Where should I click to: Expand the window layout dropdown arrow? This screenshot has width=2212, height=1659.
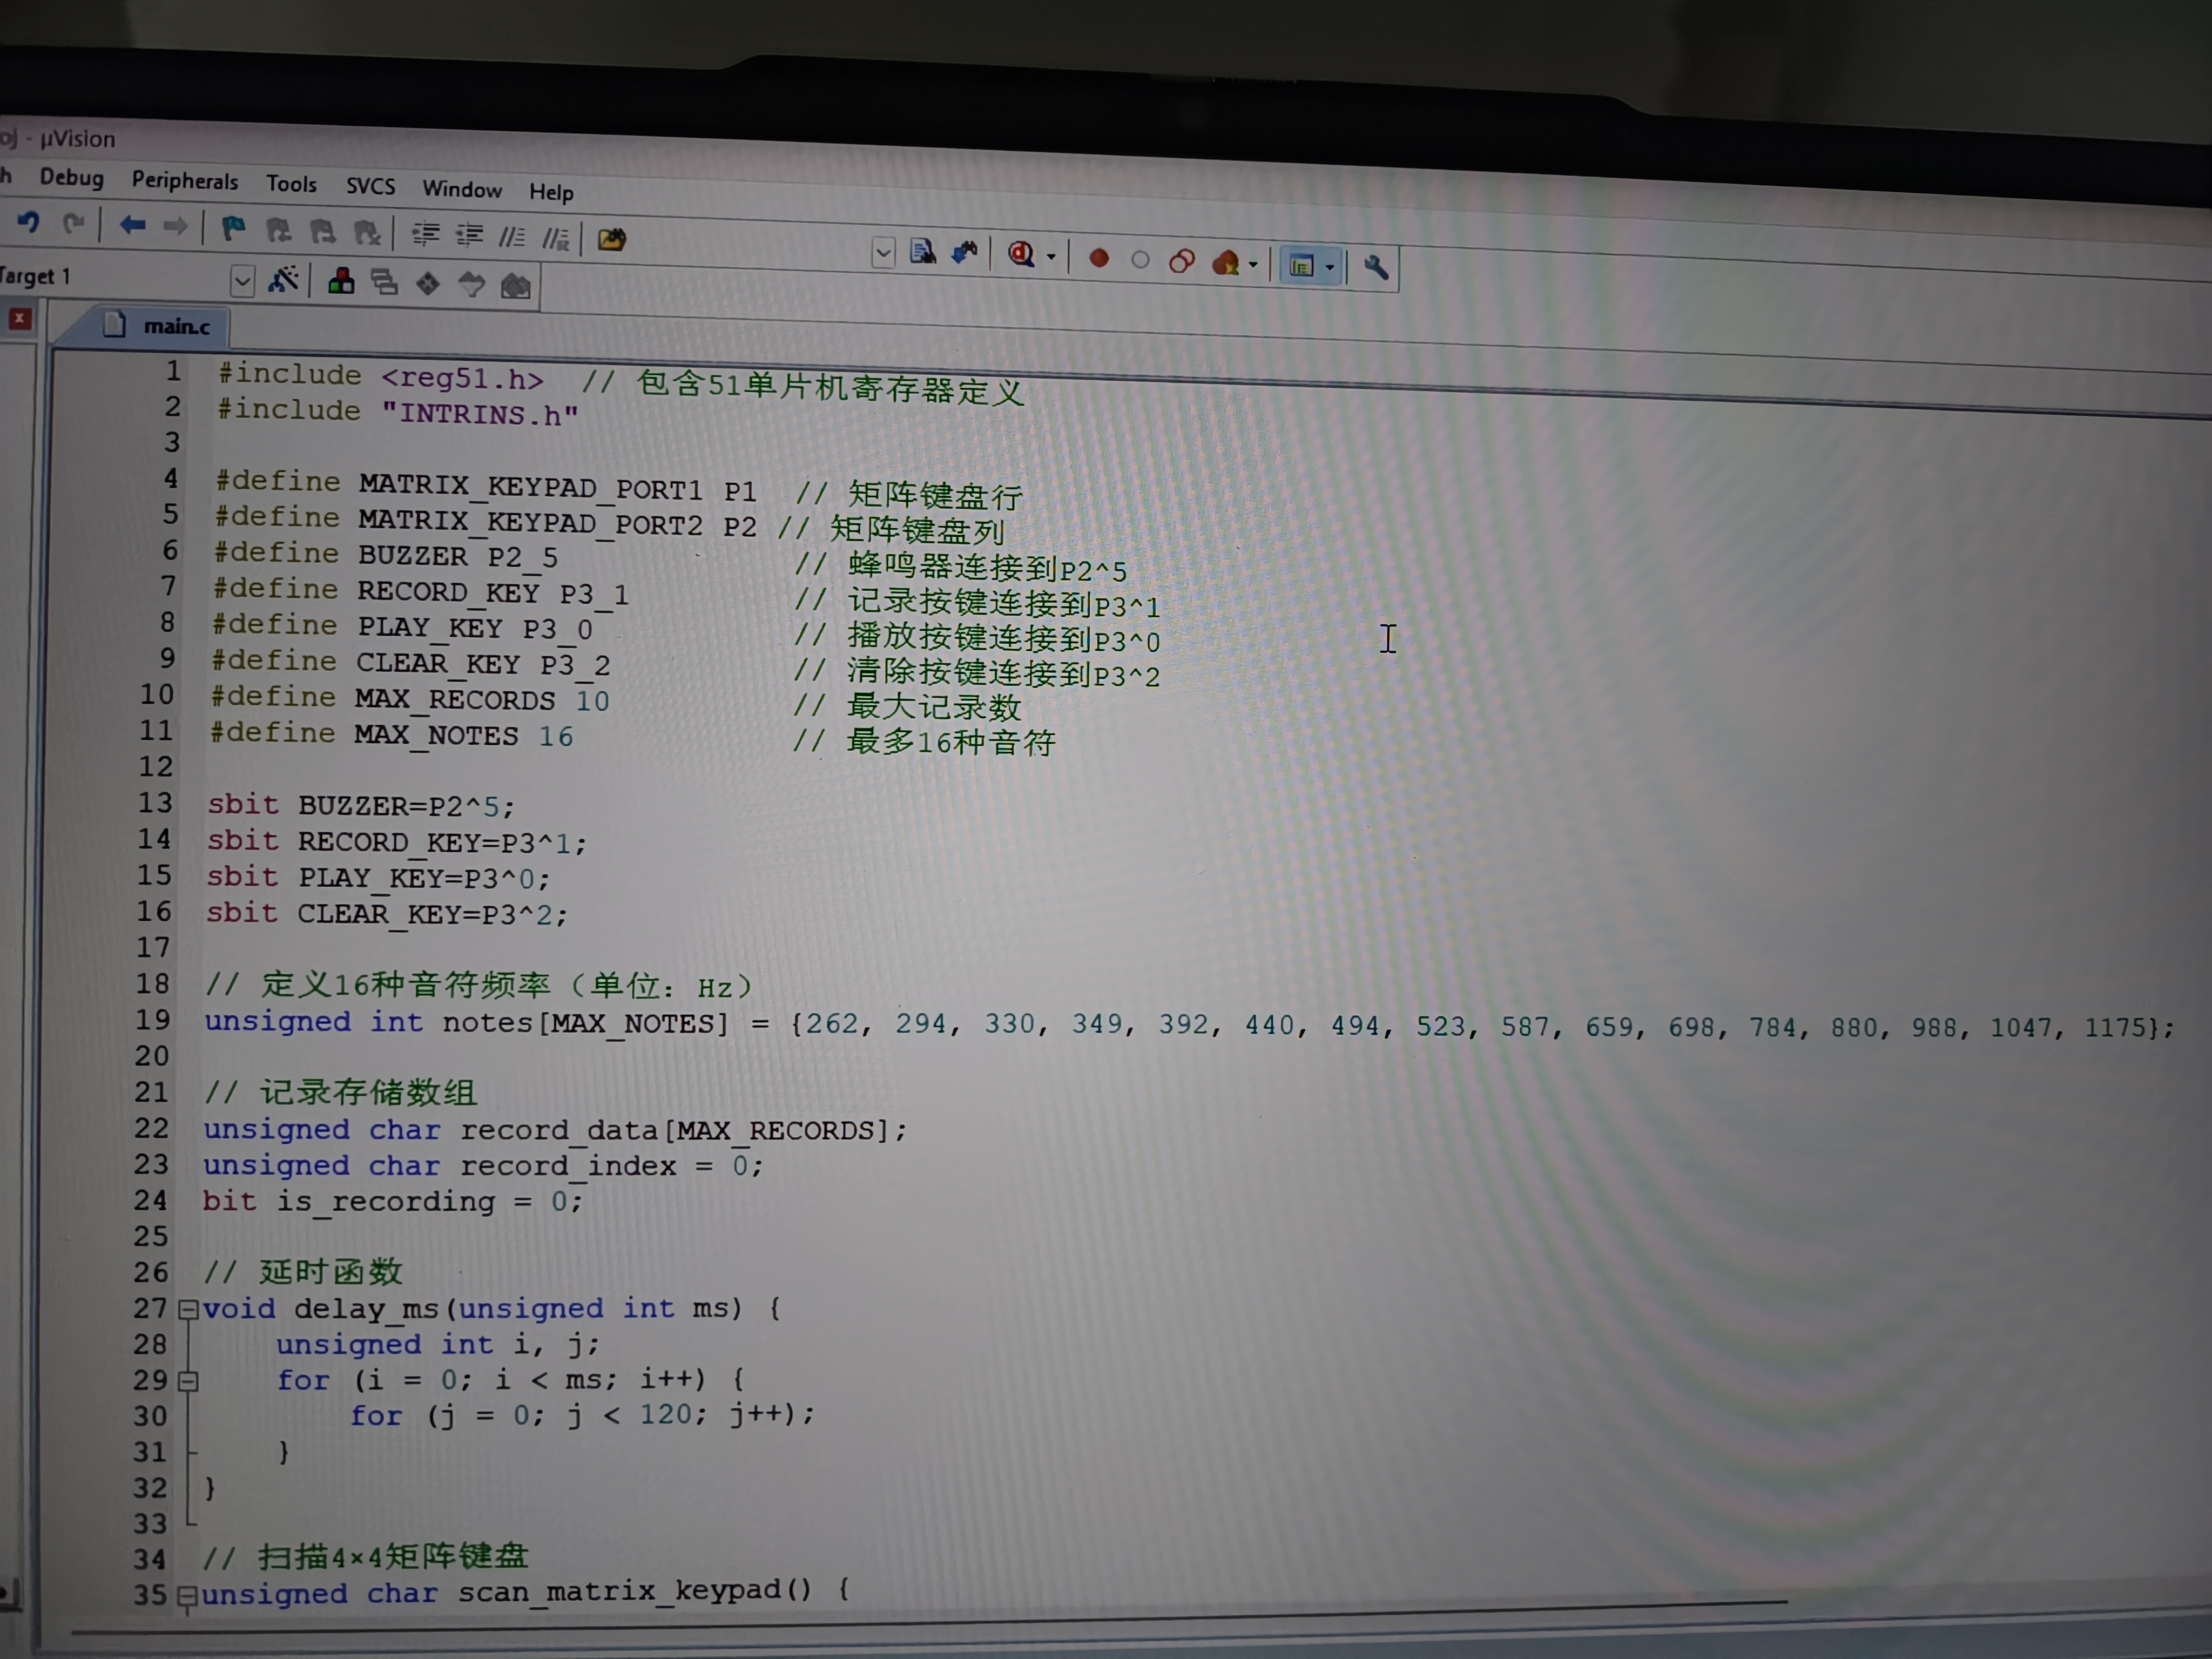1330,267
